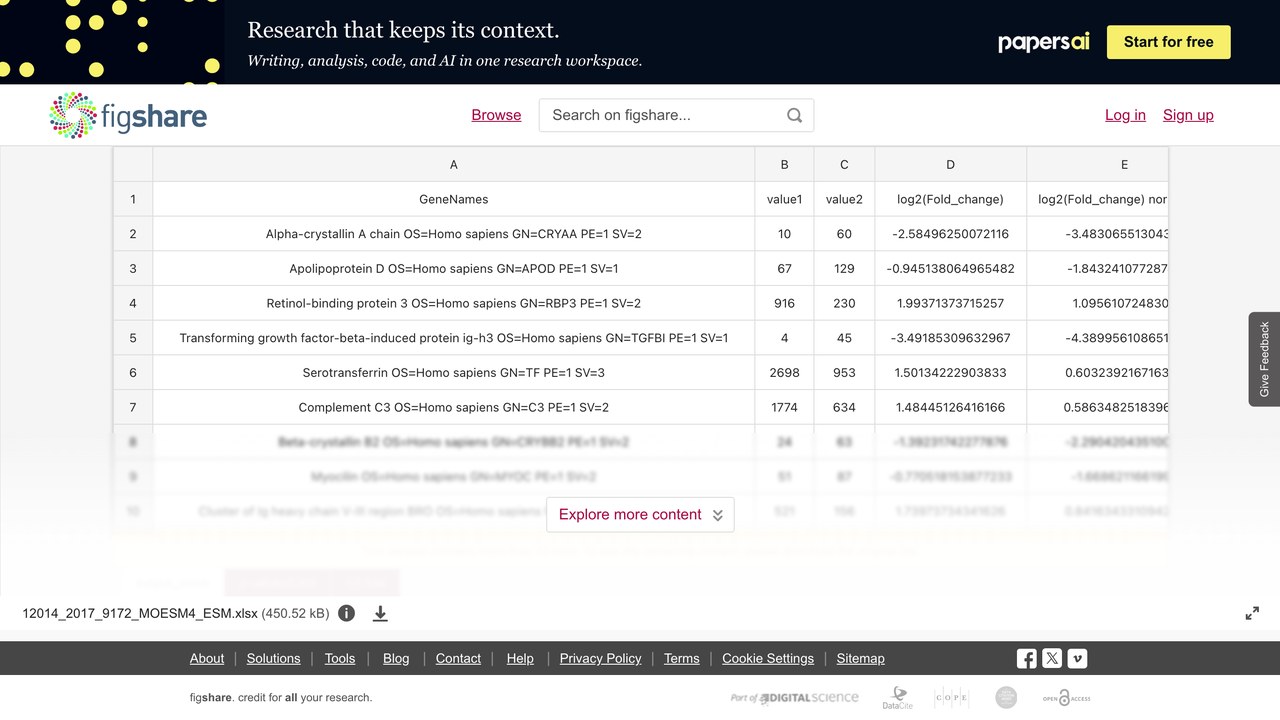
Task: Click the papers ai logo
Action: pyautogui.click(x=1044, y=42)
